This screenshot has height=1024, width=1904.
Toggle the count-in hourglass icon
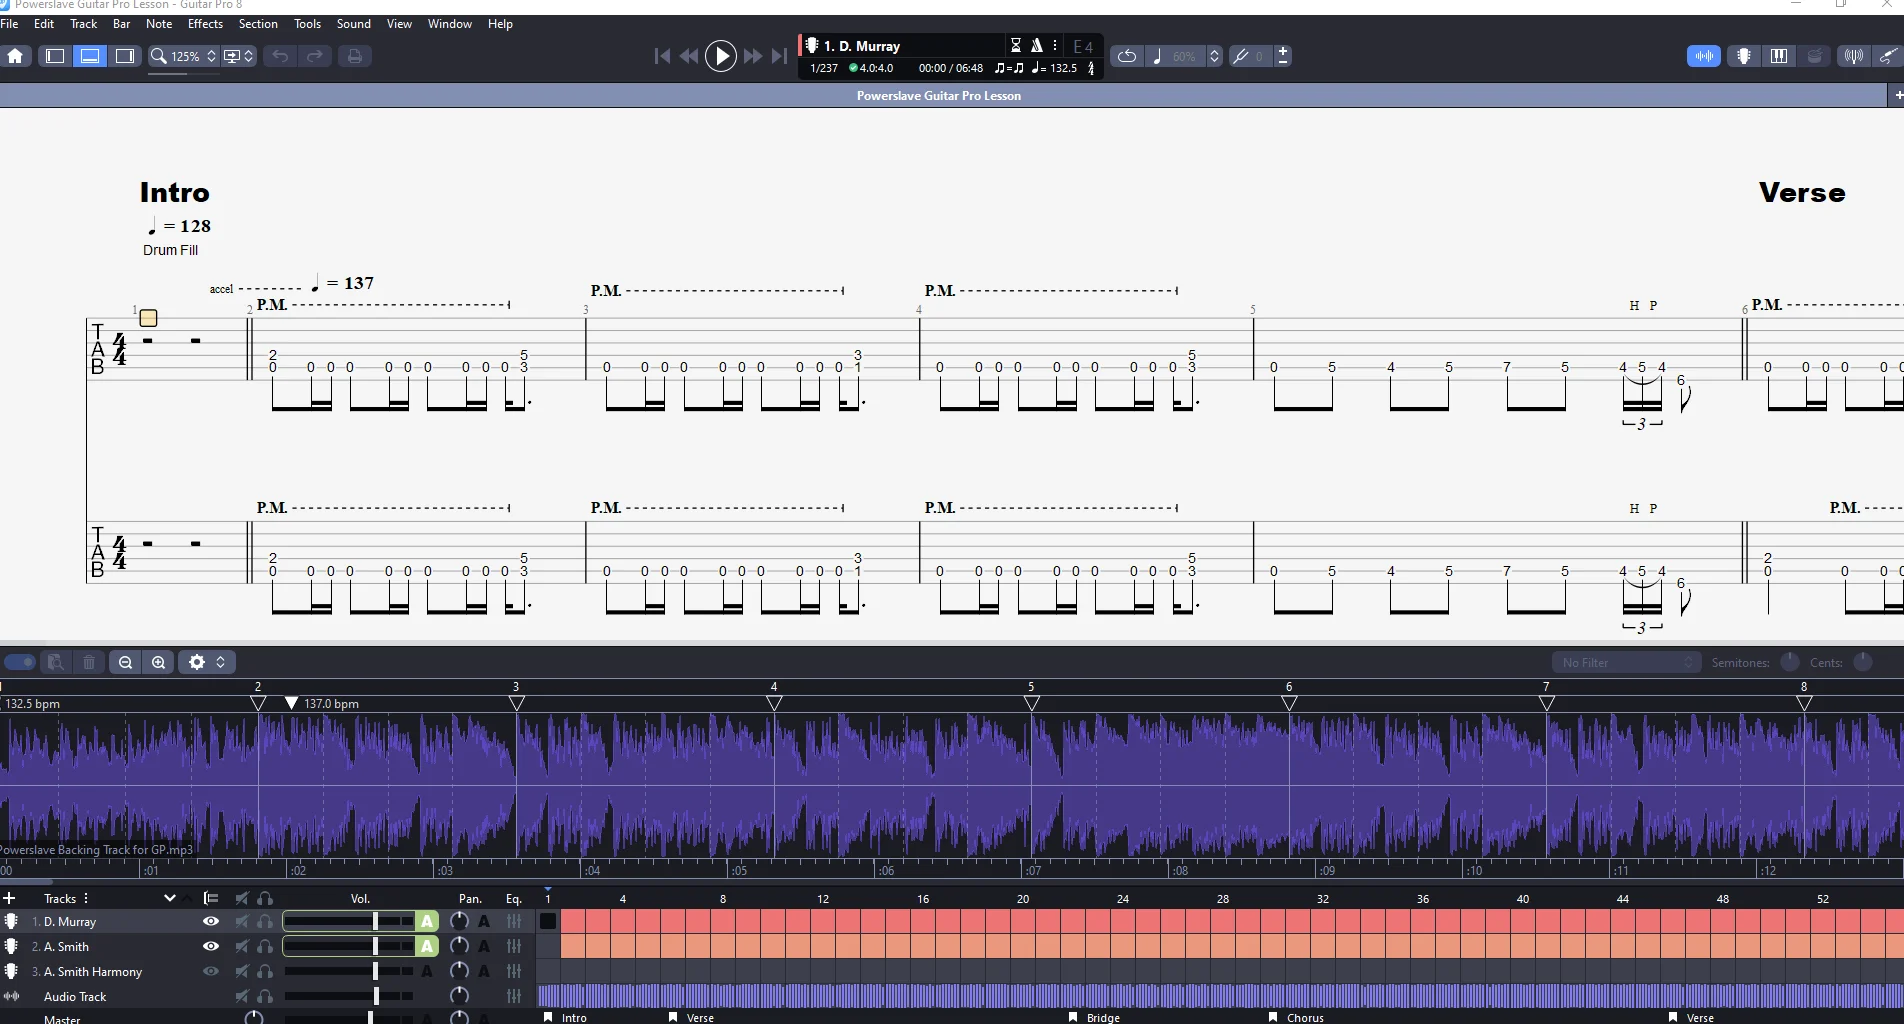coord(1015,45)
